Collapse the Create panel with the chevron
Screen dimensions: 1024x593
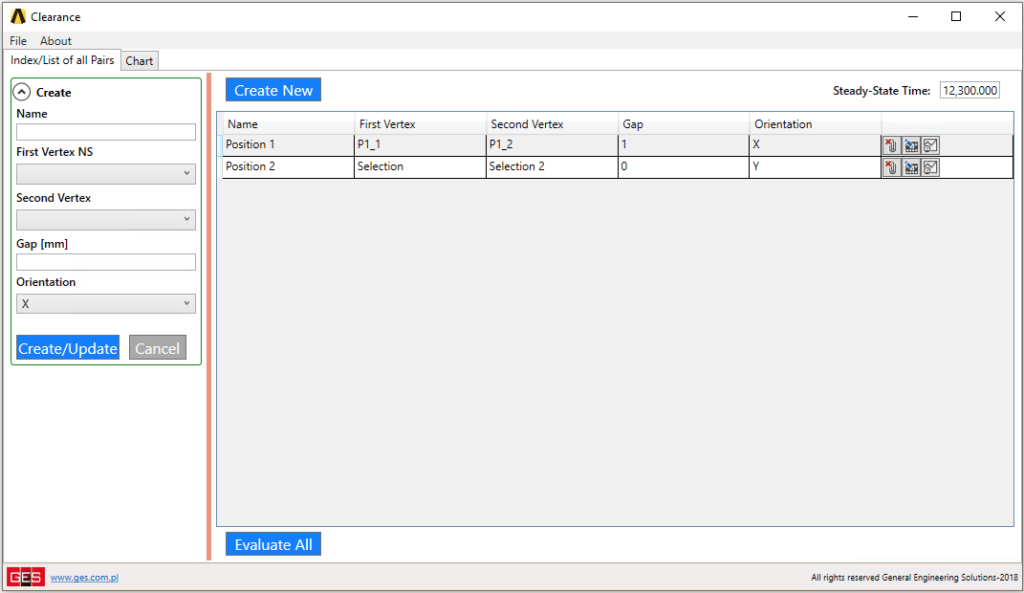23,92
